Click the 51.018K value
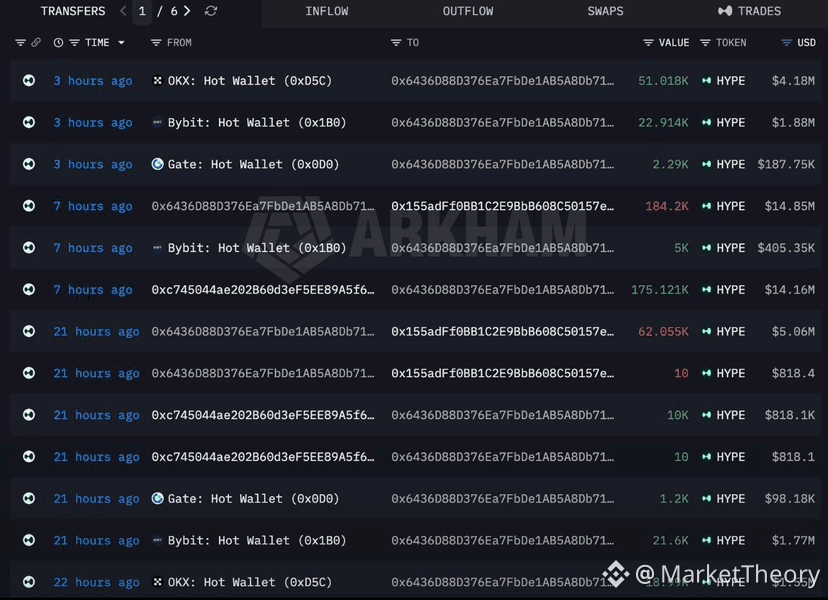 click(x=663, y=81)
